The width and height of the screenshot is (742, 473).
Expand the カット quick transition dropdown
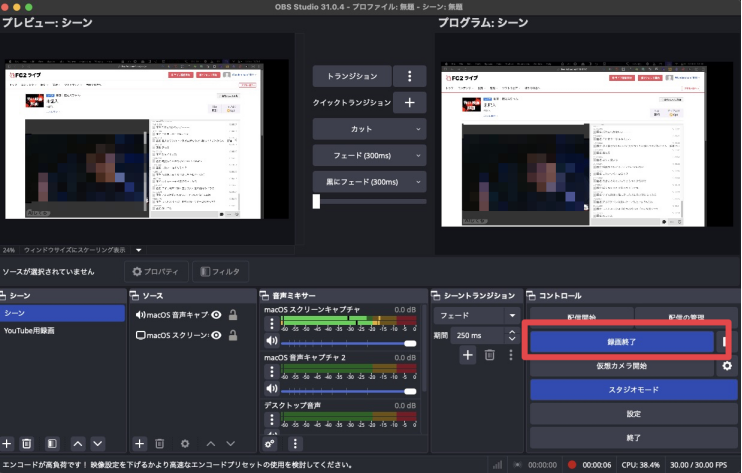(x=369, y=129)
